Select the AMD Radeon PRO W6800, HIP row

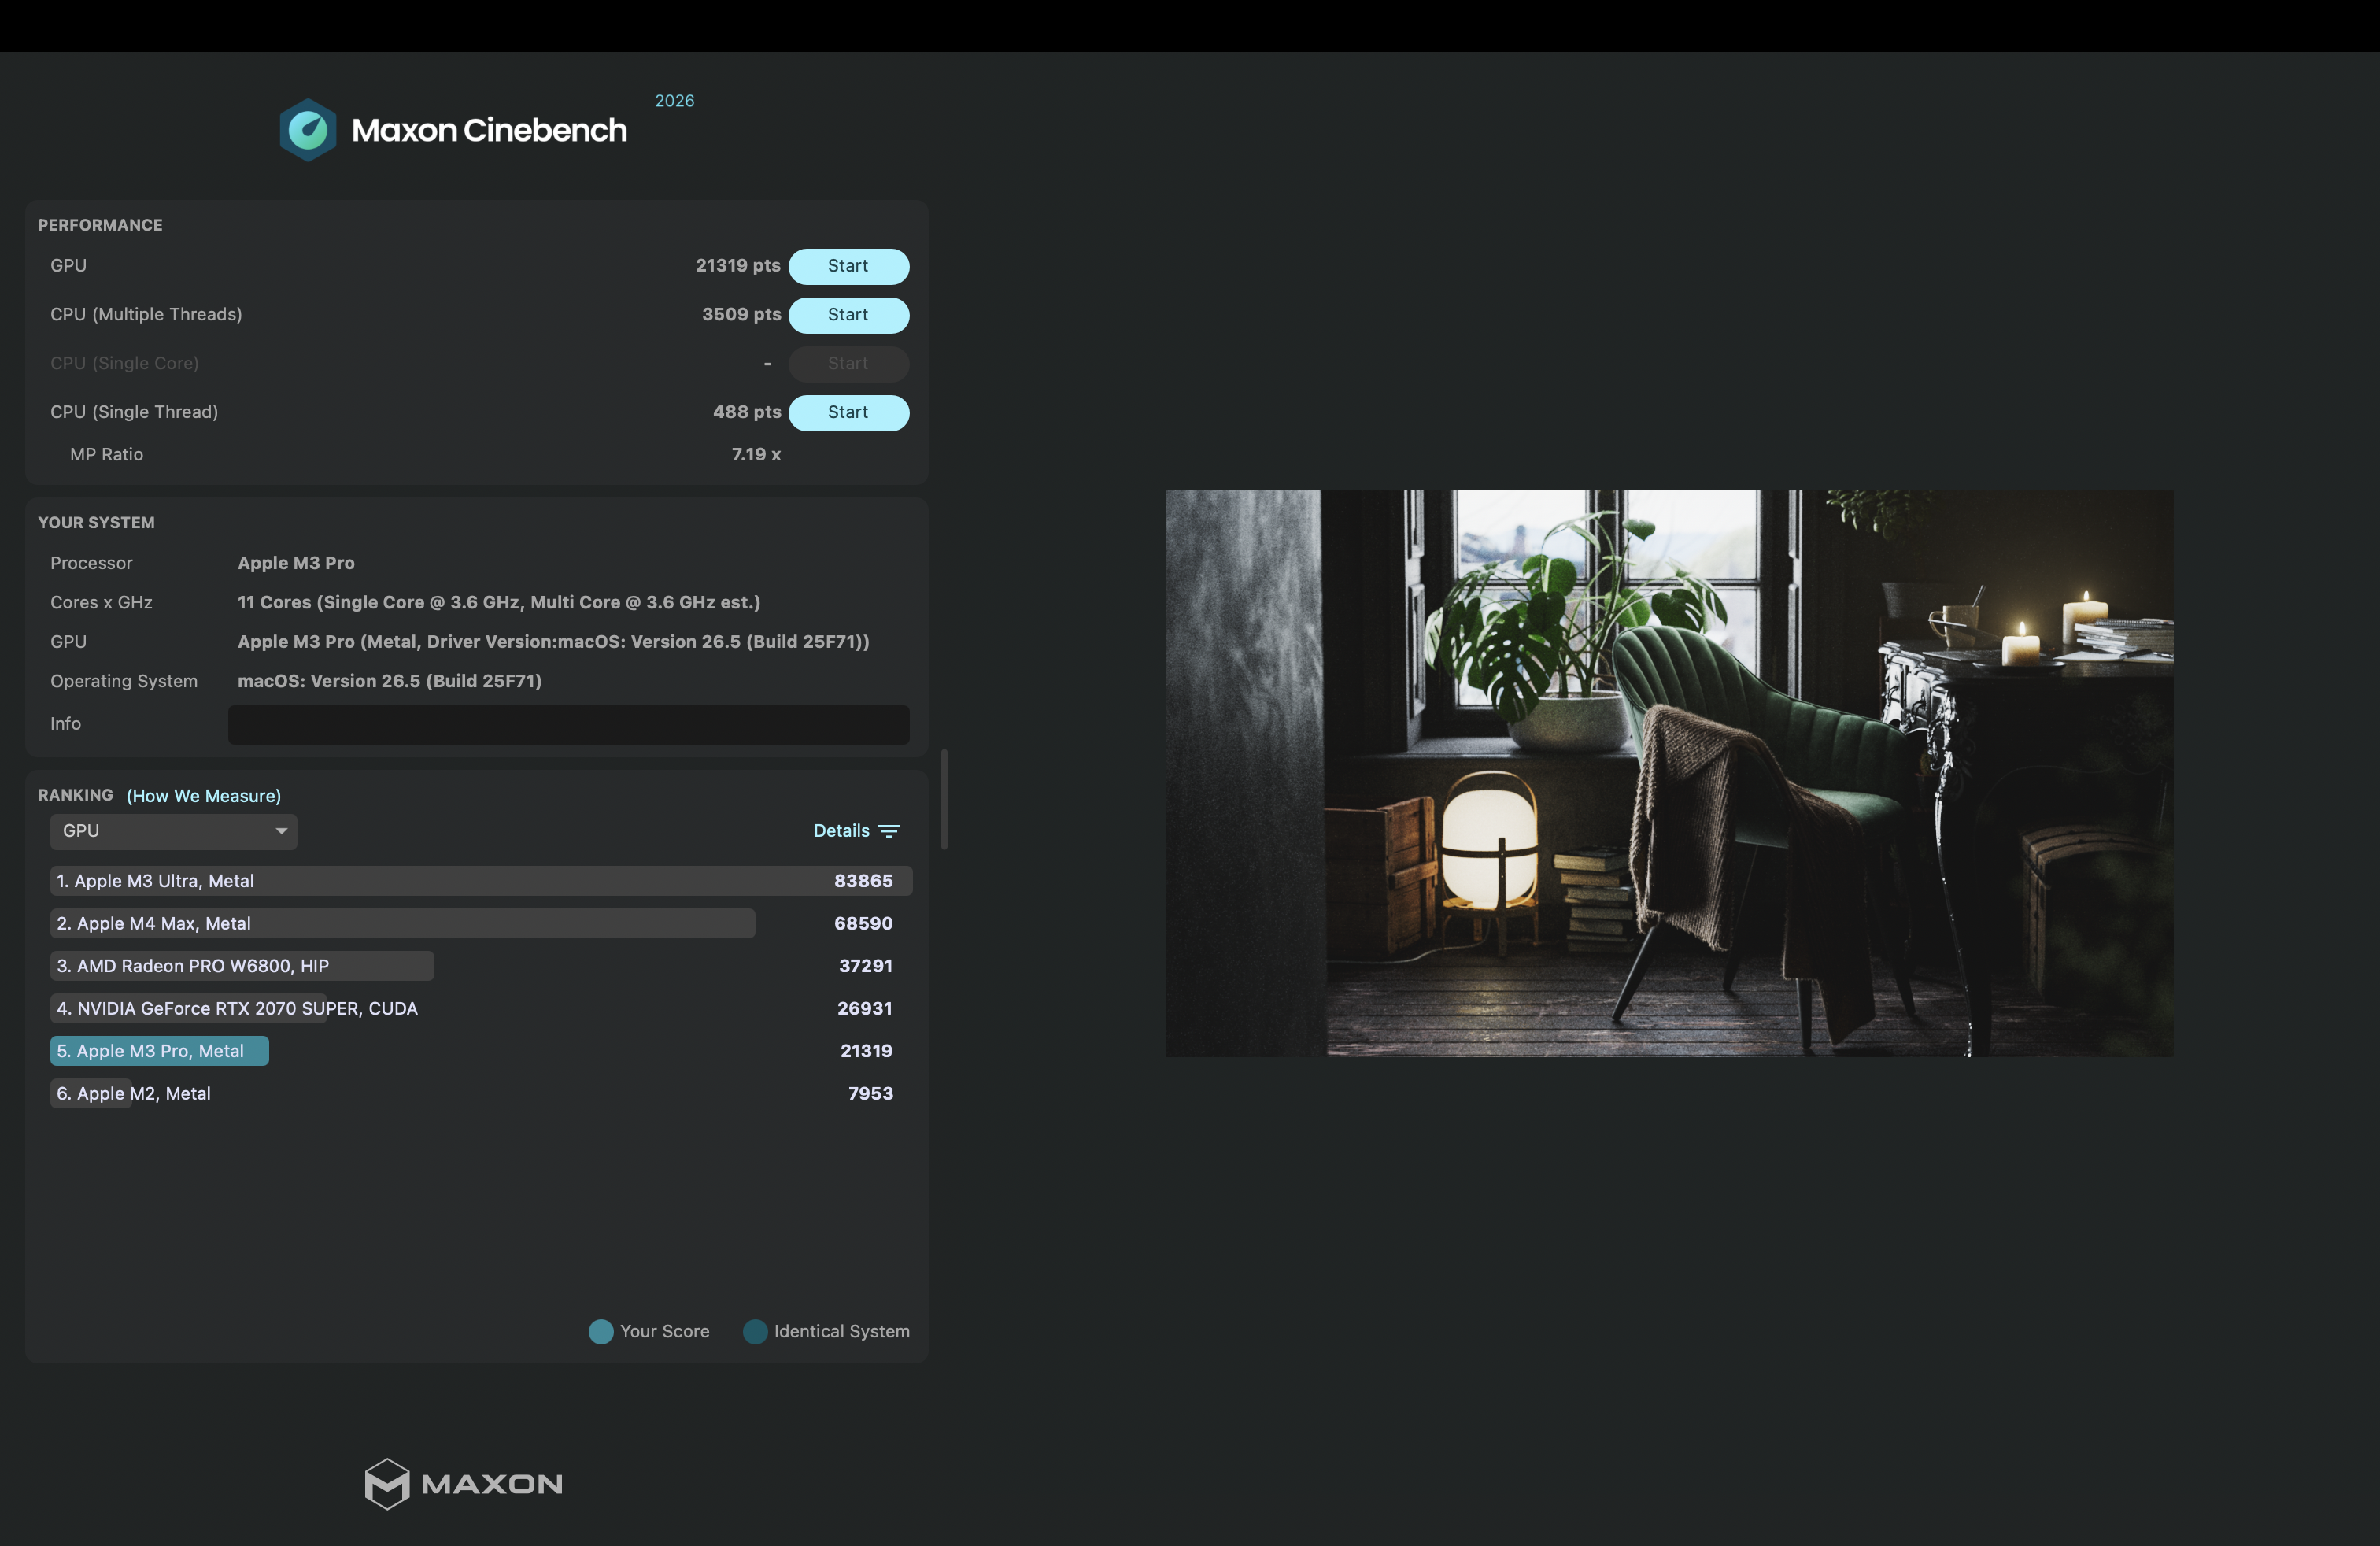point(481,966)
